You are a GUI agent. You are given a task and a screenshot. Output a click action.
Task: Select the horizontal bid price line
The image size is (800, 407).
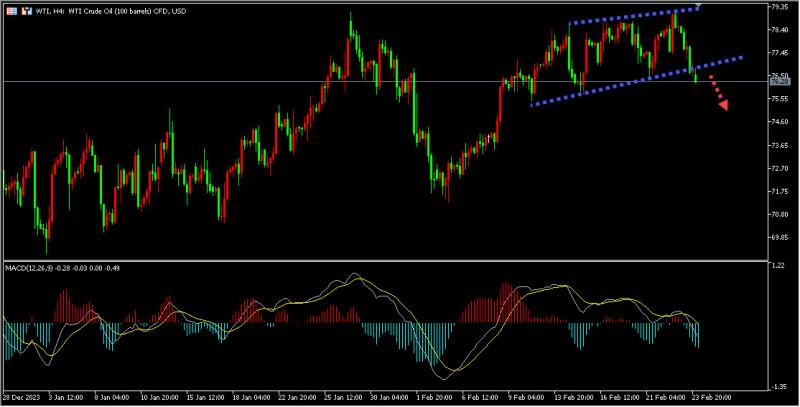[300, 81]
